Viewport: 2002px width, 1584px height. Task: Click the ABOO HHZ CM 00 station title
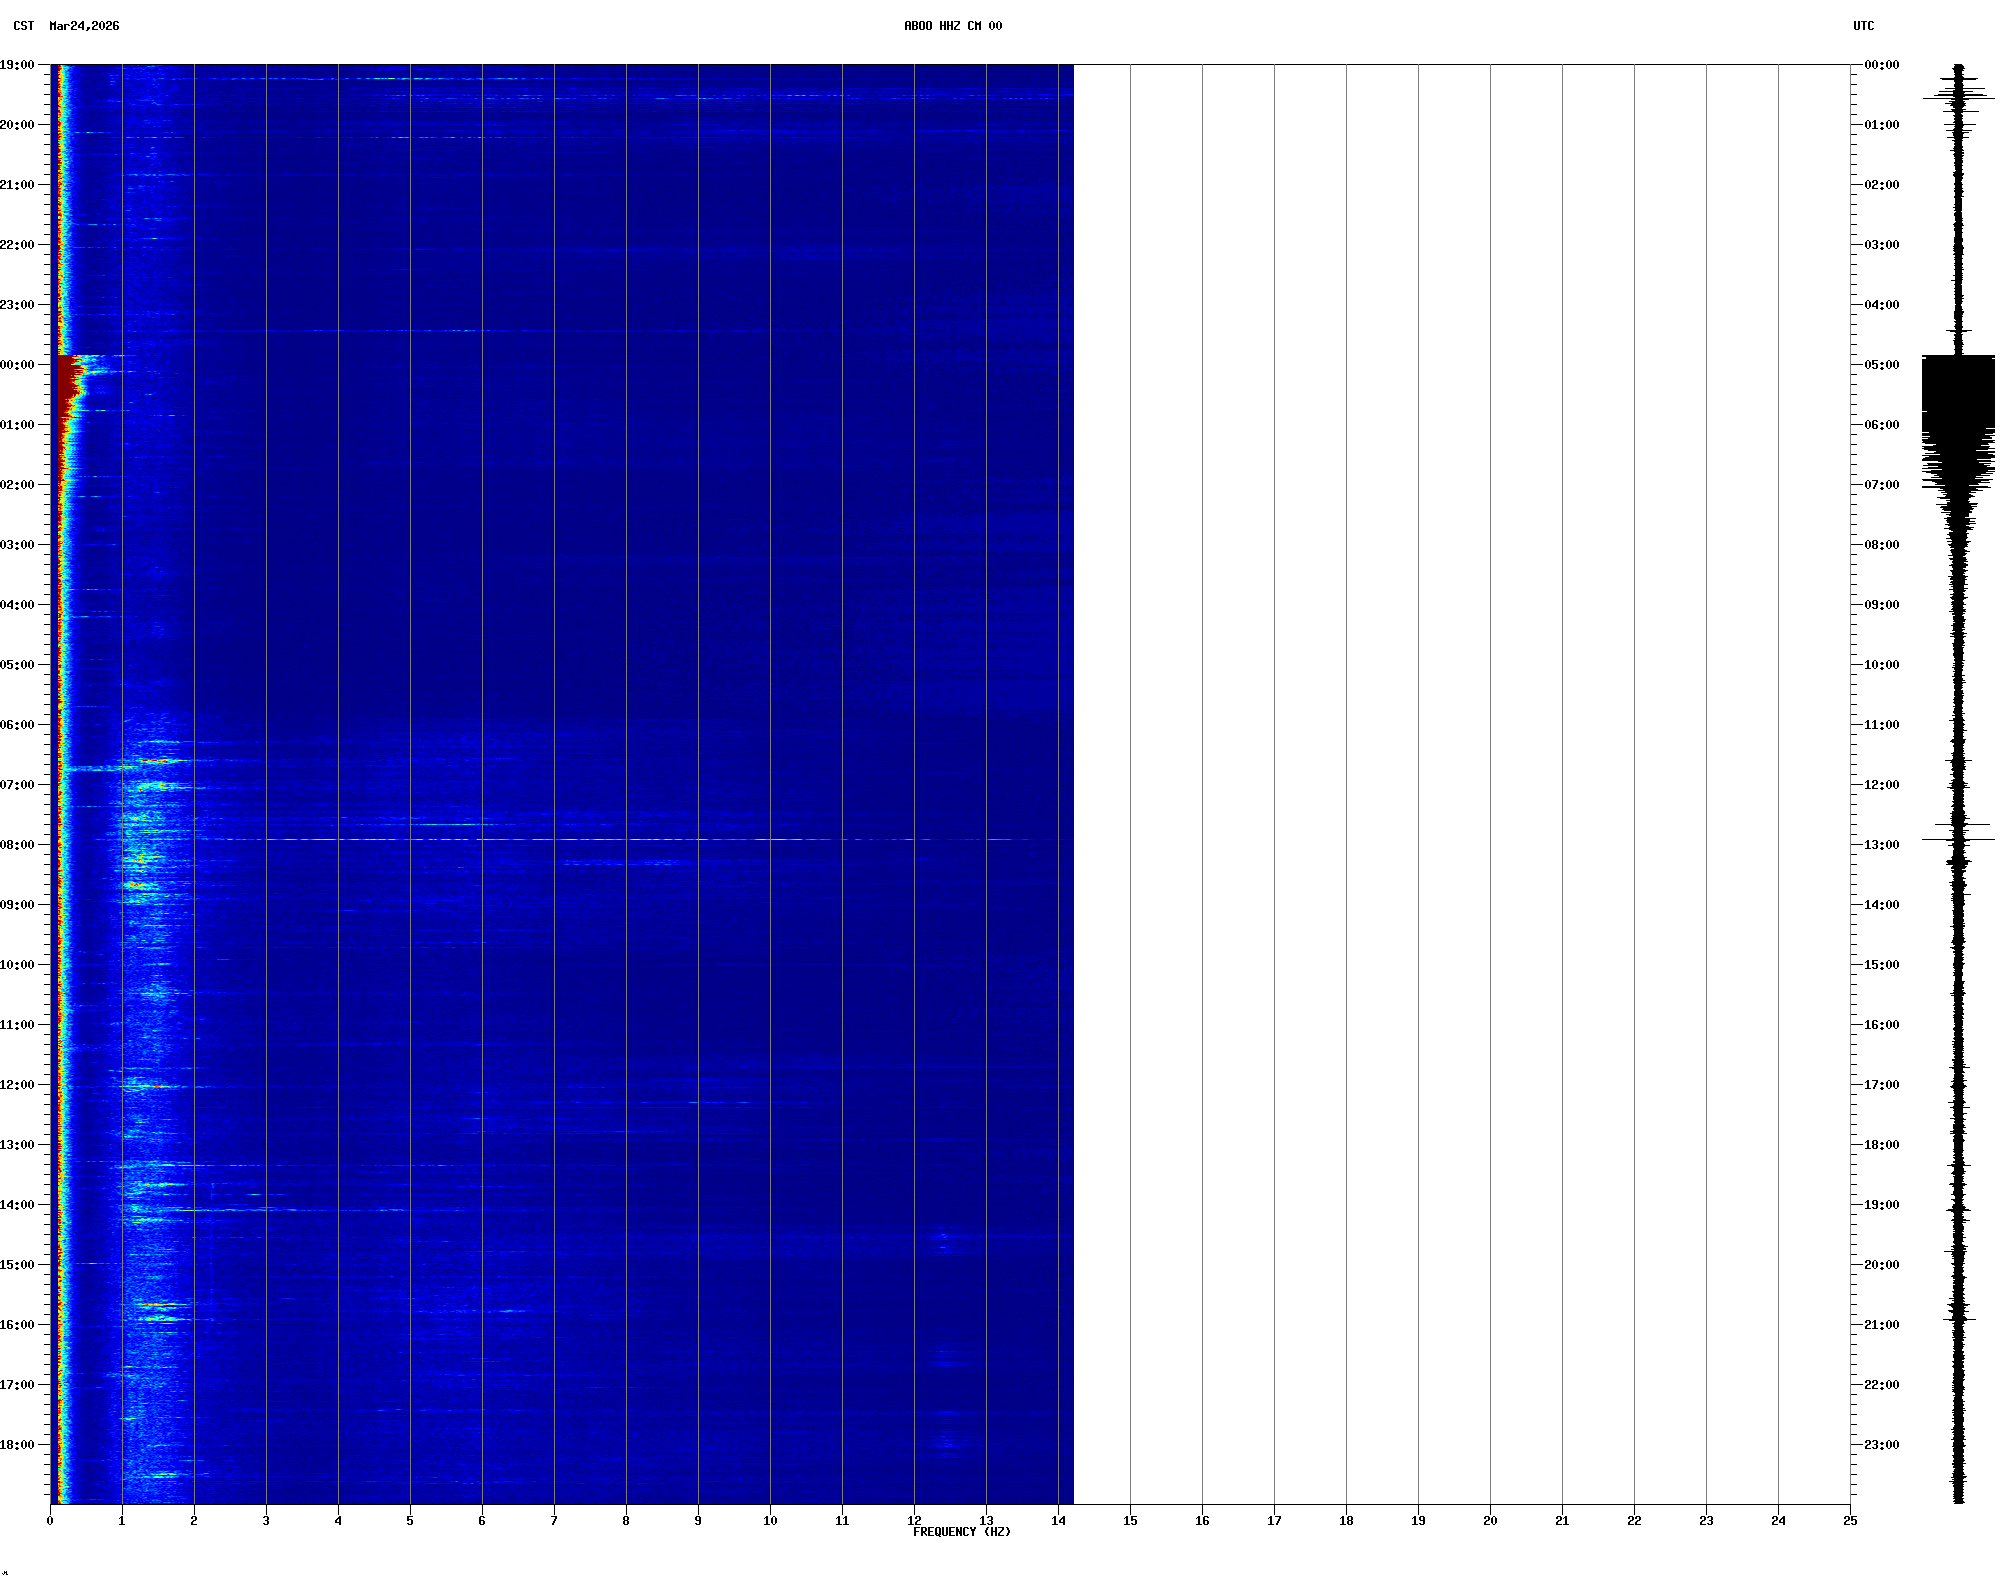coord(952,26)
